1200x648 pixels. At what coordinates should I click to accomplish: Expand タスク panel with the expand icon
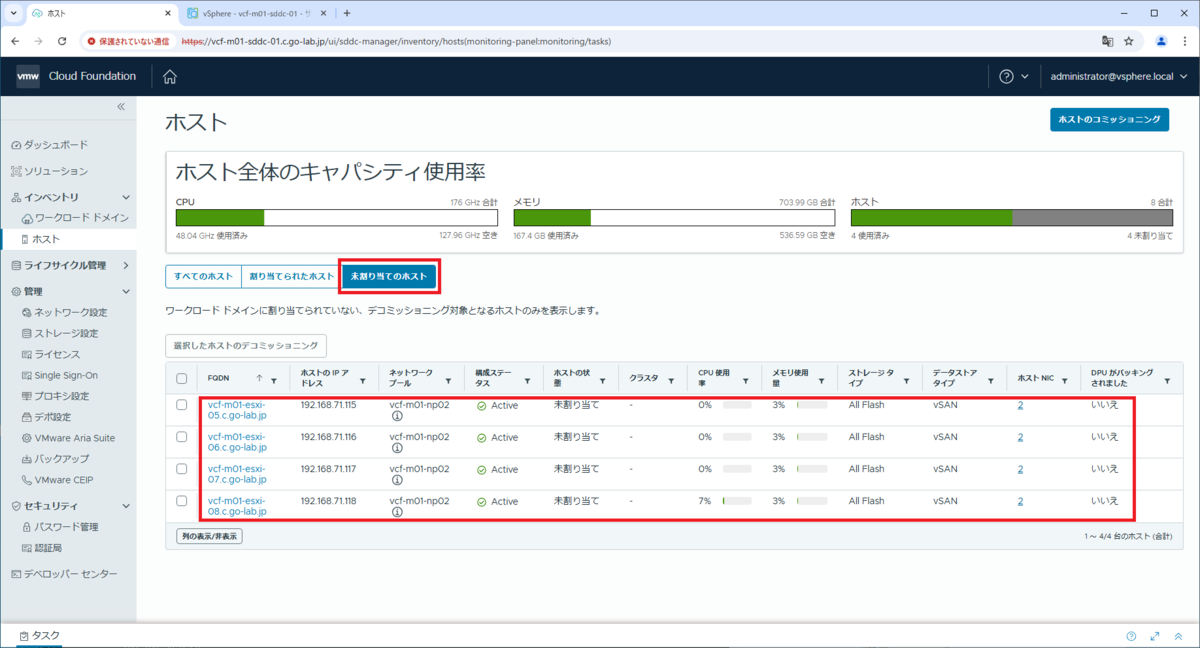point(1155,636)
